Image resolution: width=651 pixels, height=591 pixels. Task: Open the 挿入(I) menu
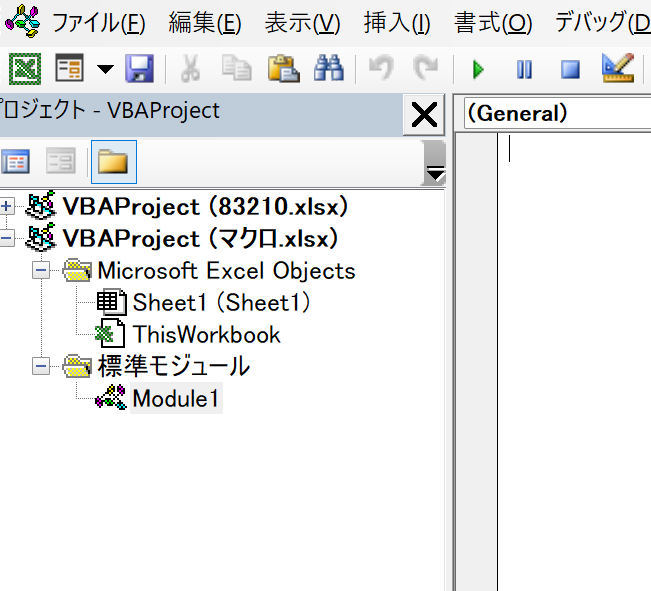tap(397, 22)
